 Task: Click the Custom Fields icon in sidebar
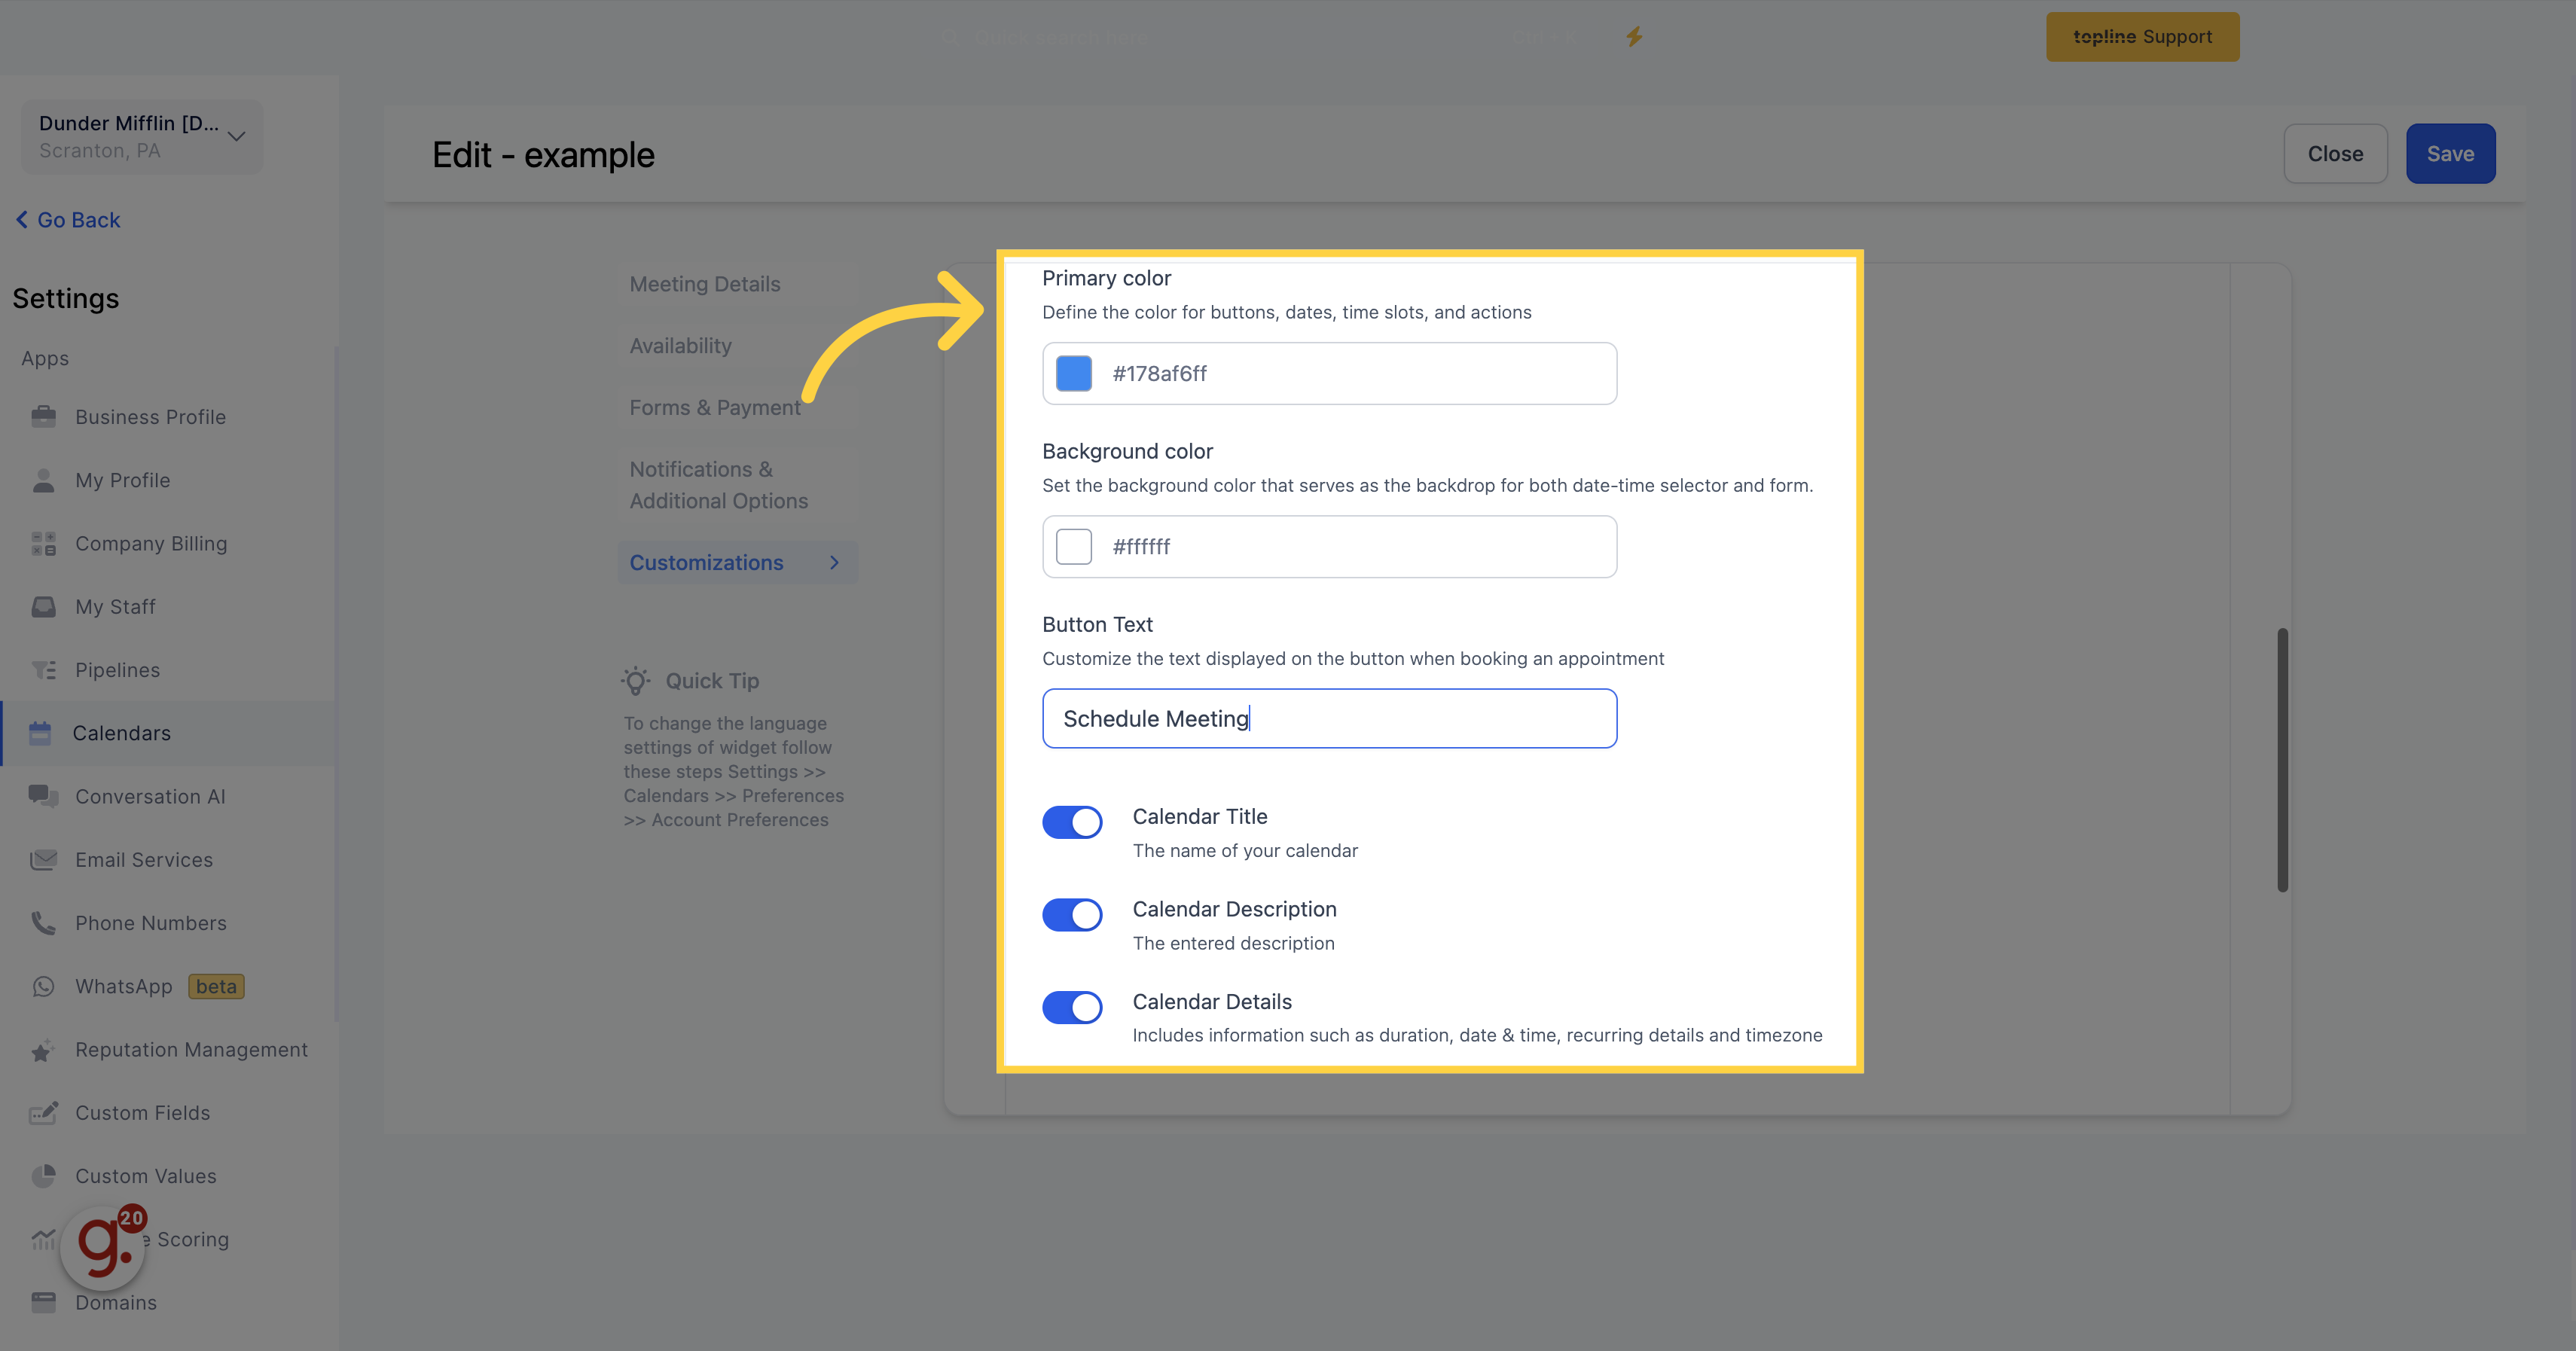[x=43, y=1111]
